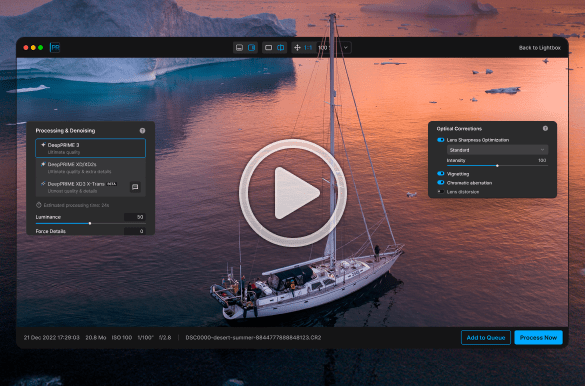585x386 pixels.
Task: Click the Process Now button
Action: (538, 338)
